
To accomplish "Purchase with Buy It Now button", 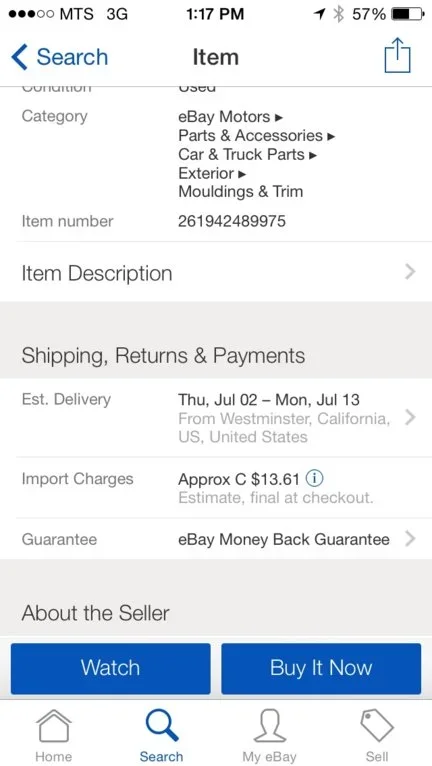I will click(x=321, y=668).
